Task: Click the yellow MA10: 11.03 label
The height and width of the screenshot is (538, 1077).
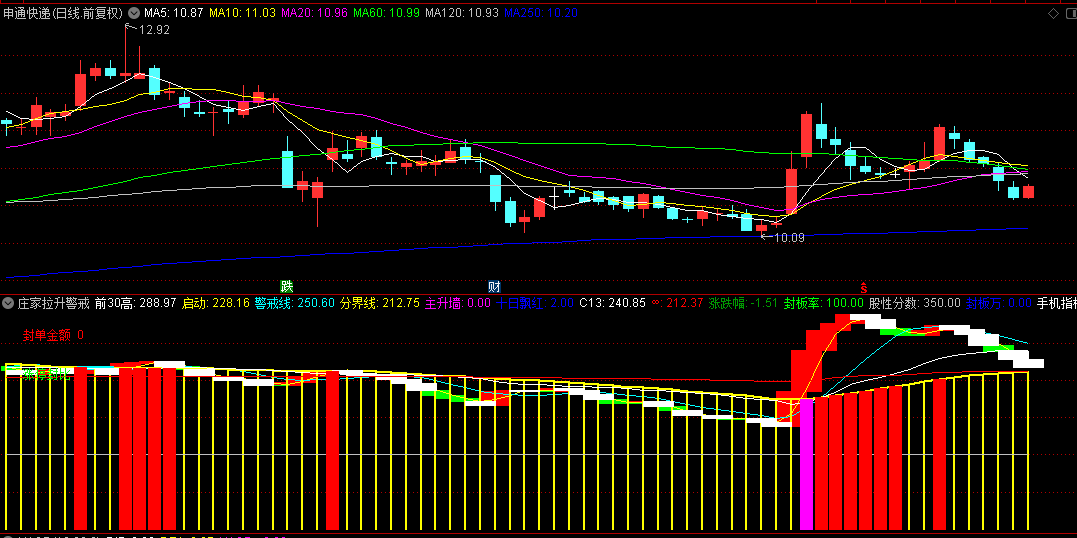Action: [x=242, y=13]
